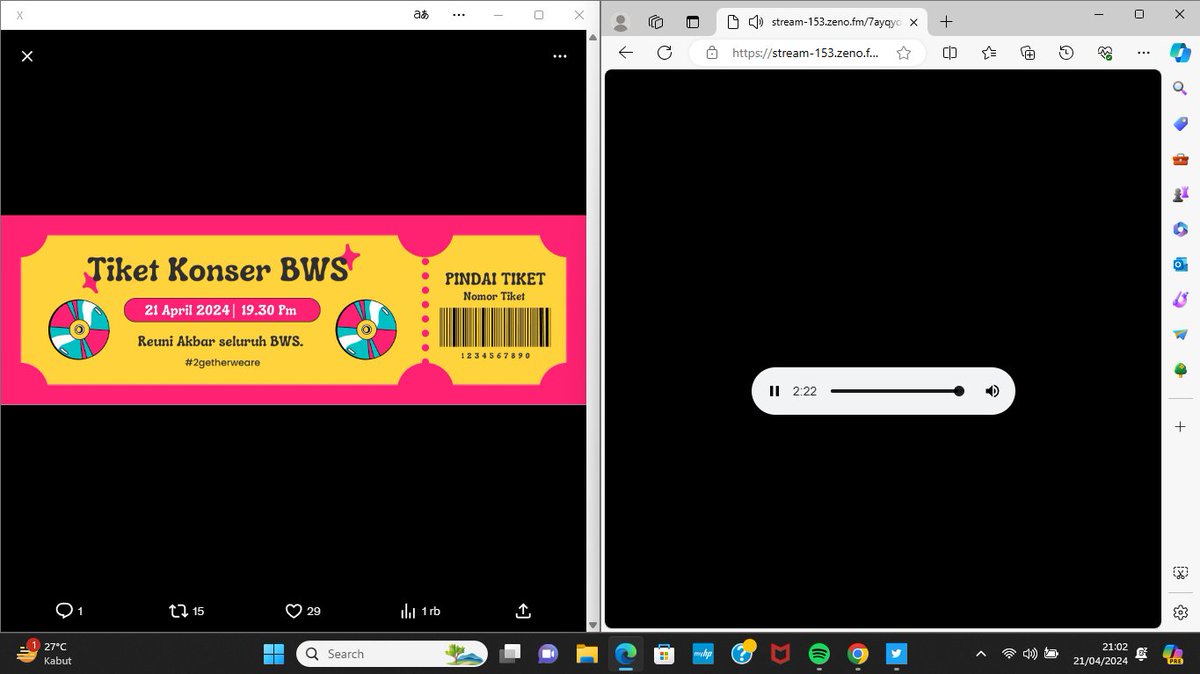
Task: Open Edge sidebar settings gear
Action: (x=1180, y=612)
